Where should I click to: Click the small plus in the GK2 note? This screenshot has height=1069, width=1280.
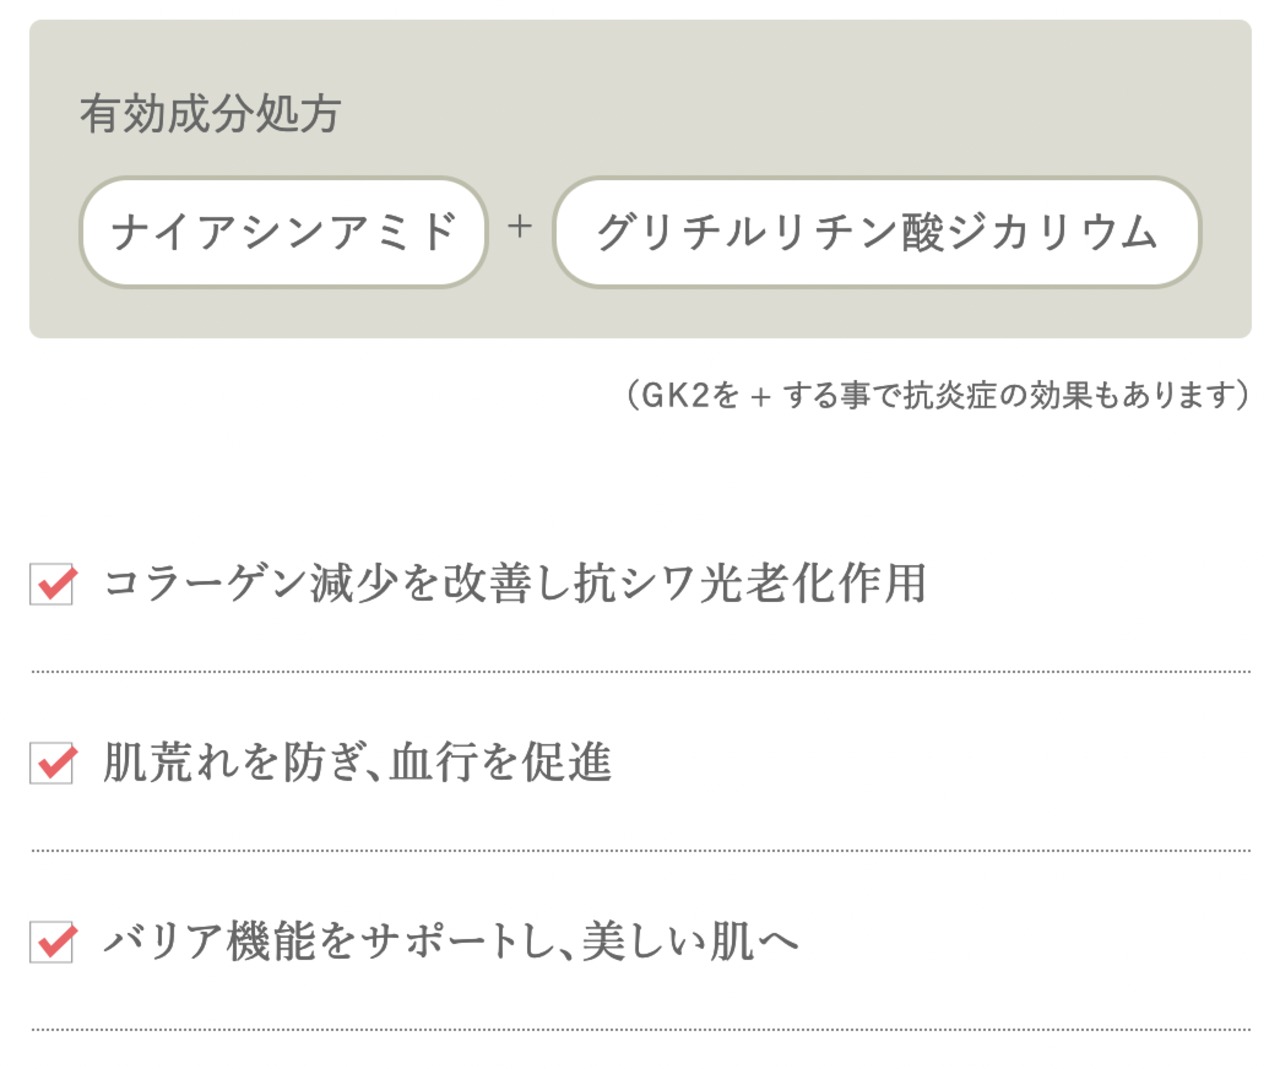(x=761, y=398)
